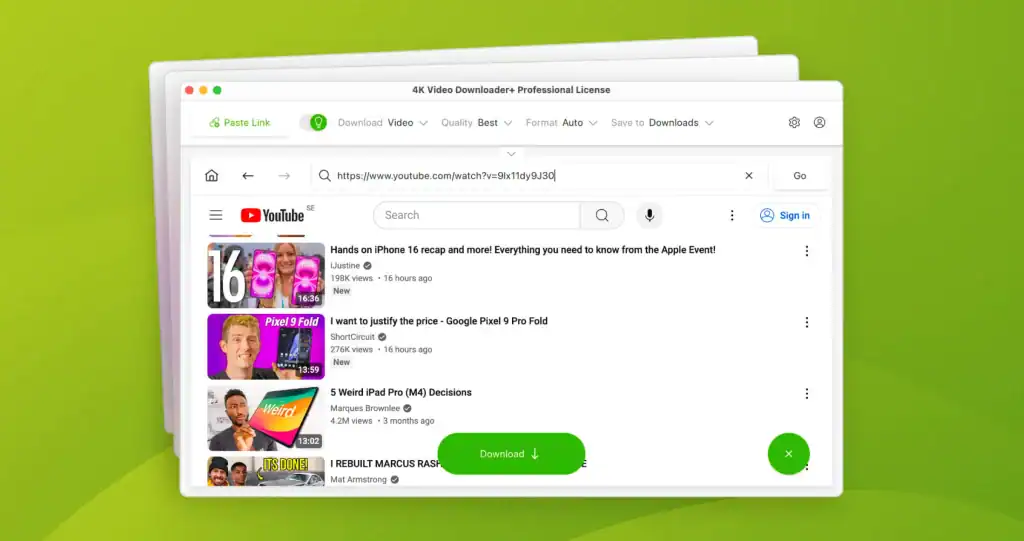Open the YouTube header three-dot settings menu
This screenshot has height=541, width=1024.
point(732,216)
